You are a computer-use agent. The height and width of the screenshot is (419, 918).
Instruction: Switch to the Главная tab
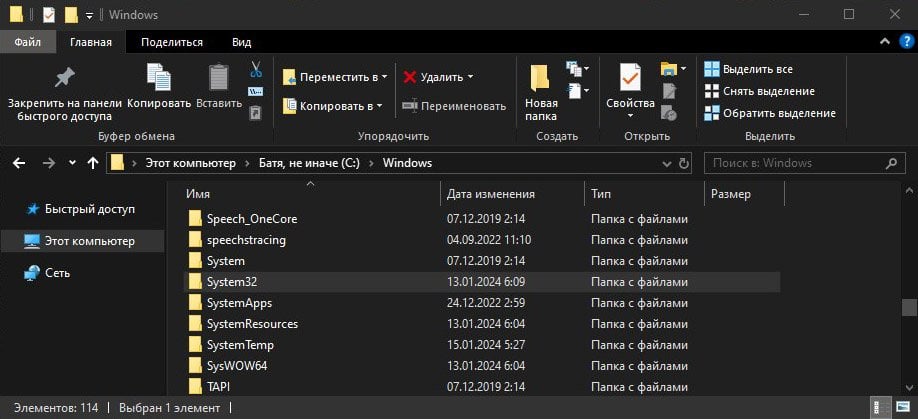[x=91, y=42]
